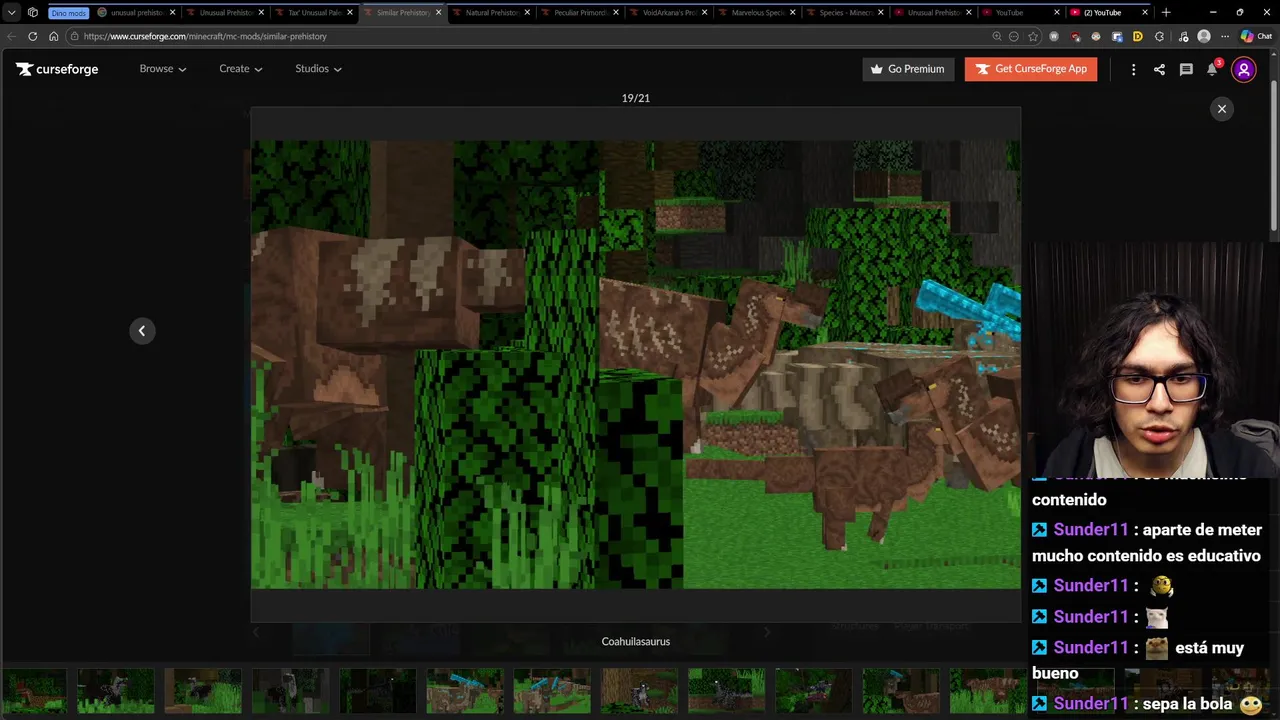Switch to VoidArkana's tab
Viewport: 1280px width, 720px height.
click(668, 13)
